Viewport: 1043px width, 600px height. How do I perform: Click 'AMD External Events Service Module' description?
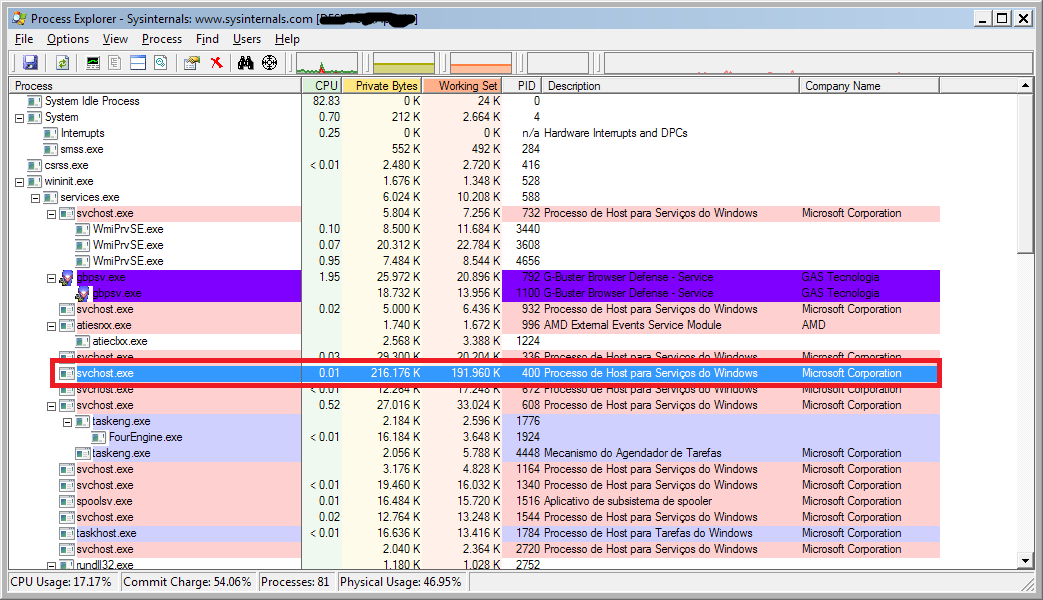pos(633,325)
